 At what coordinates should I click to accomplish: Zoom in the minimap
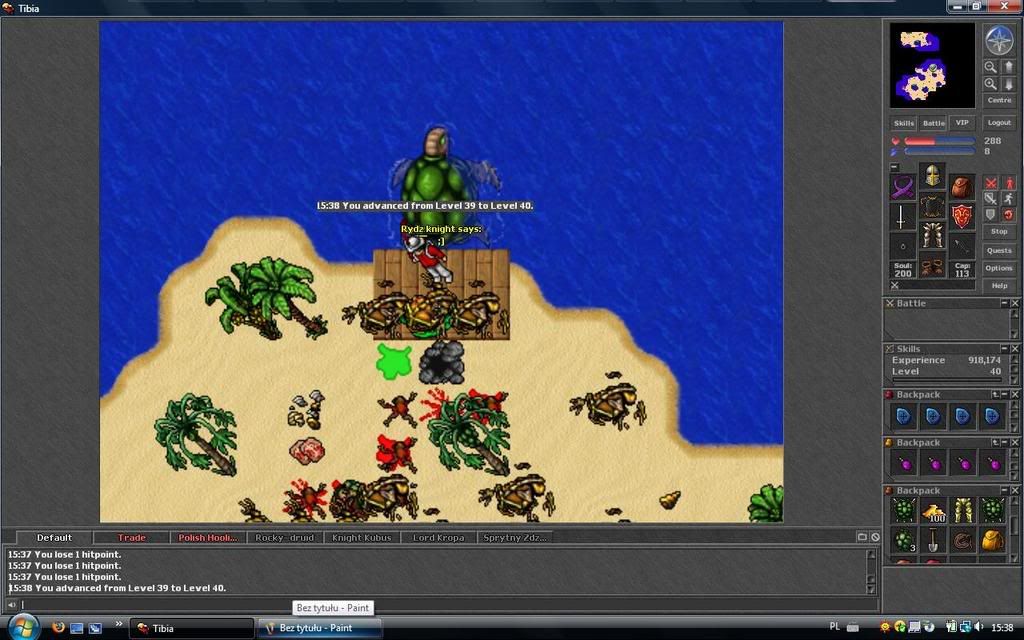coord(991,84)
